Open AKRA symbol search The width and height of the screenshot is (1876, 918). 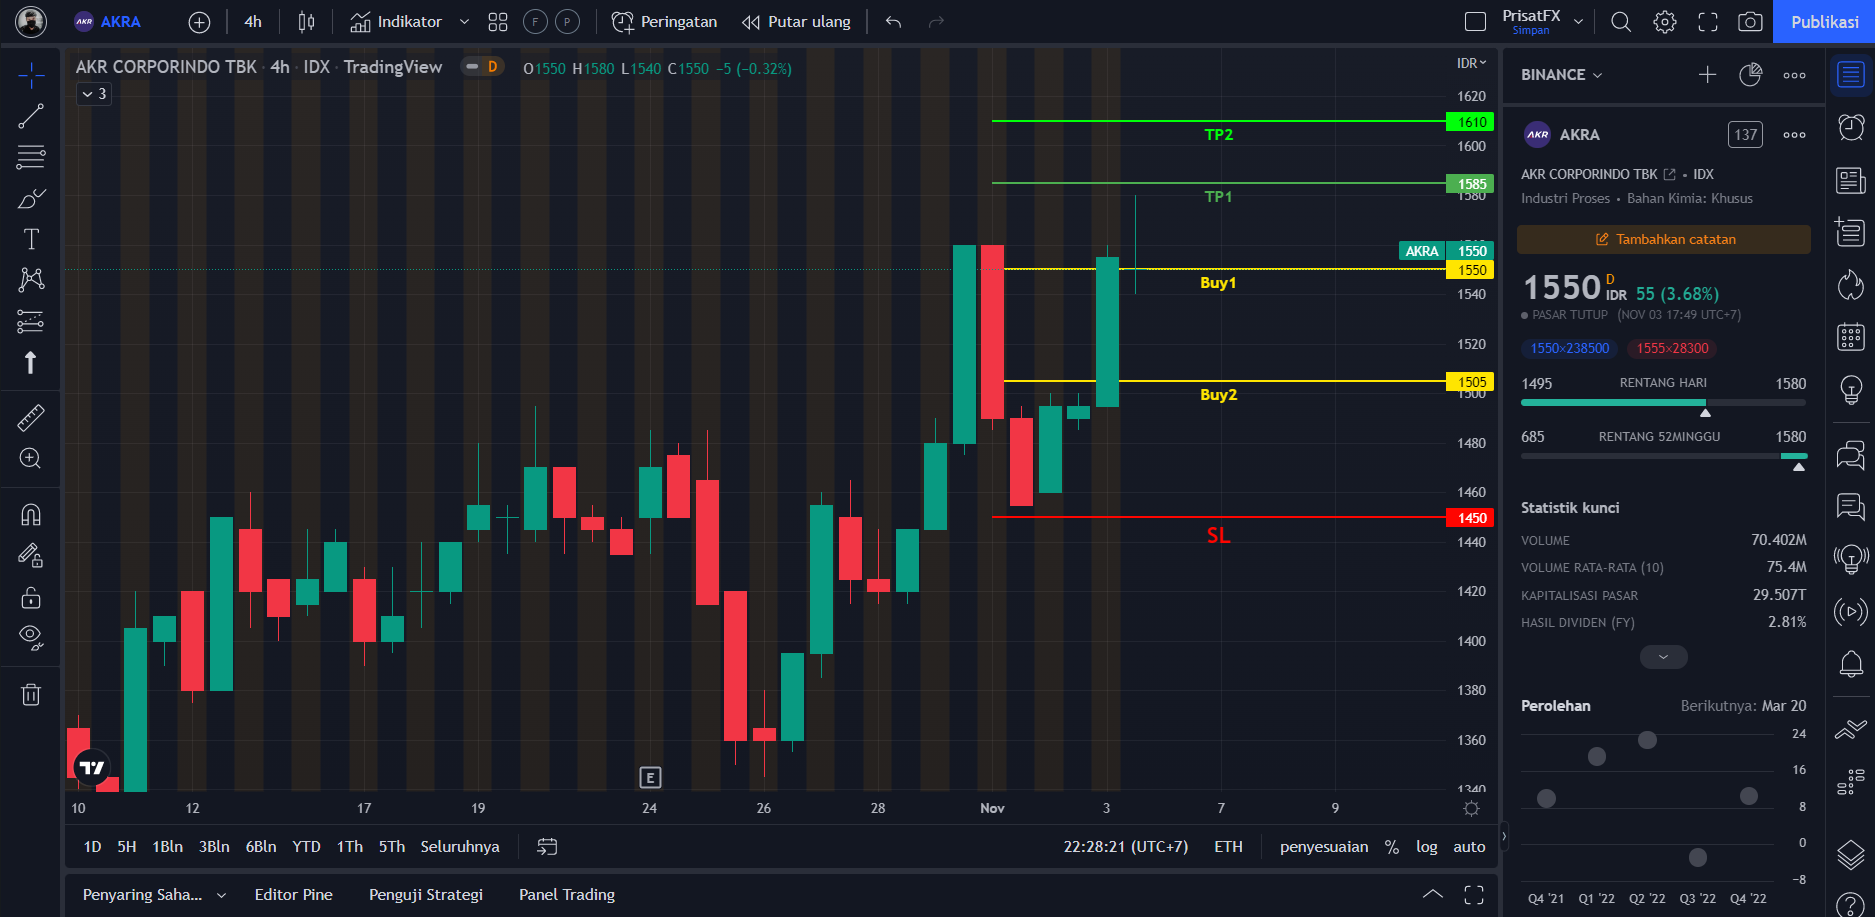pyautogui.click(x=108, y=22)
